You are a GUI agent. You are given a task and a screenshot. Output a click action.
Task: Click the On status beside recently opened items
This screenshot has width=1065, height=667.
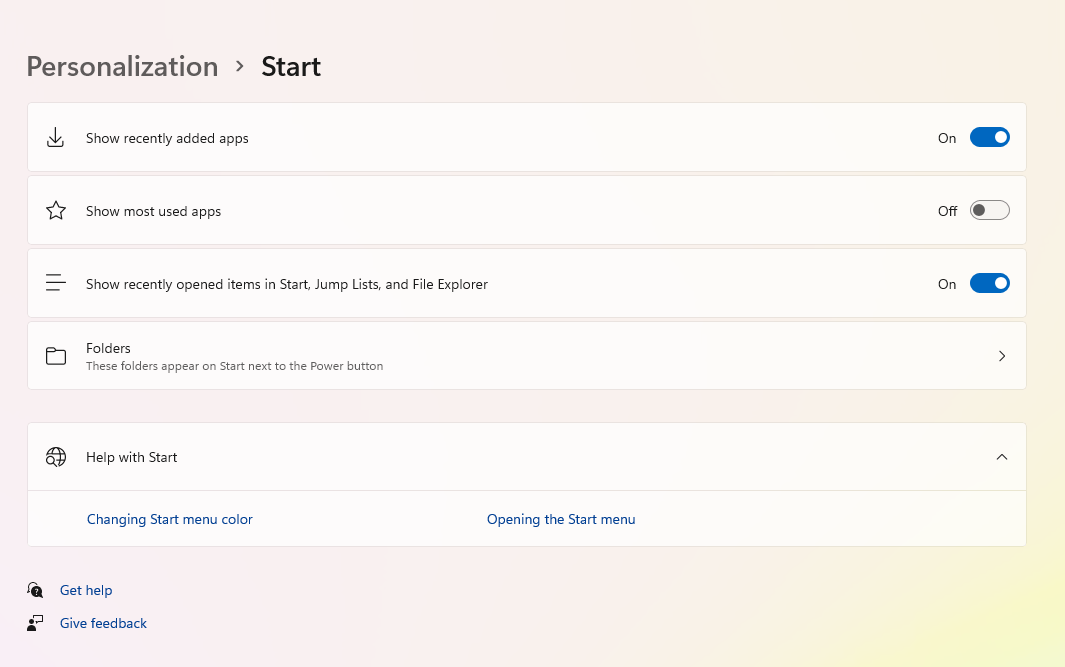pos(947,284)
